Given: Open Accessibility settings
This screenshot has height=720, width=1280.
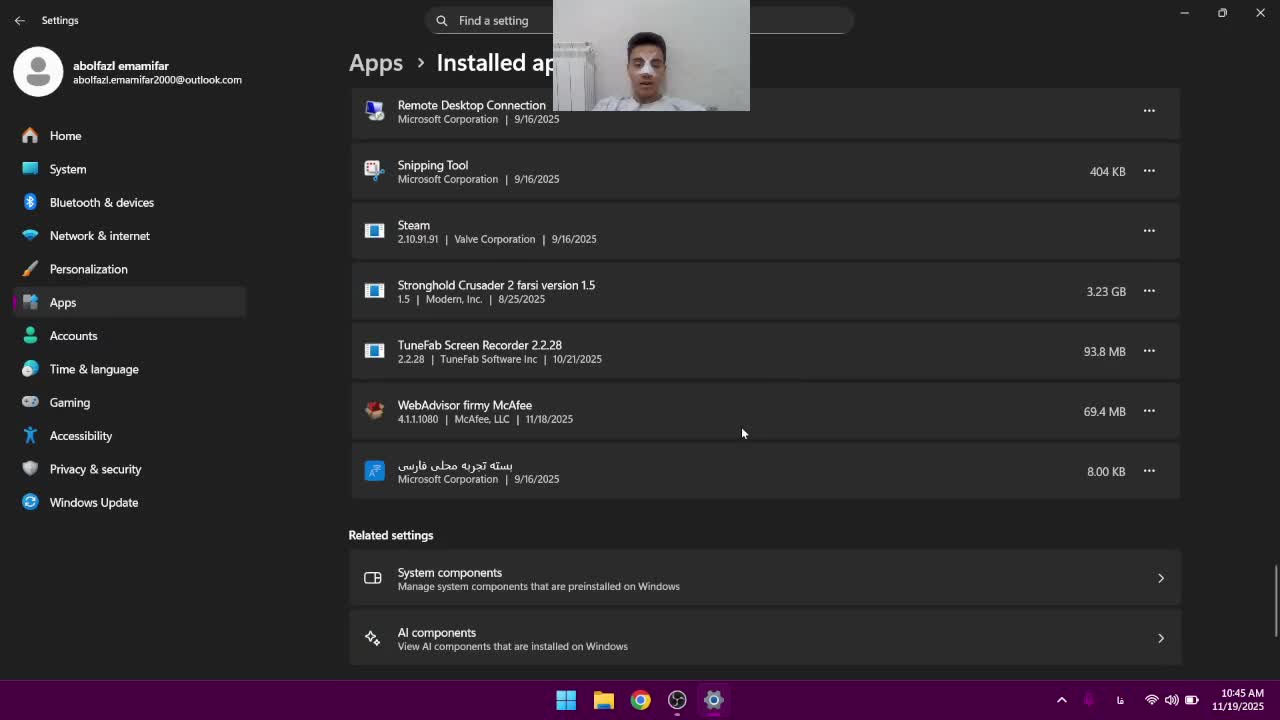Looking at the screenshot, I should coord(130,436).
